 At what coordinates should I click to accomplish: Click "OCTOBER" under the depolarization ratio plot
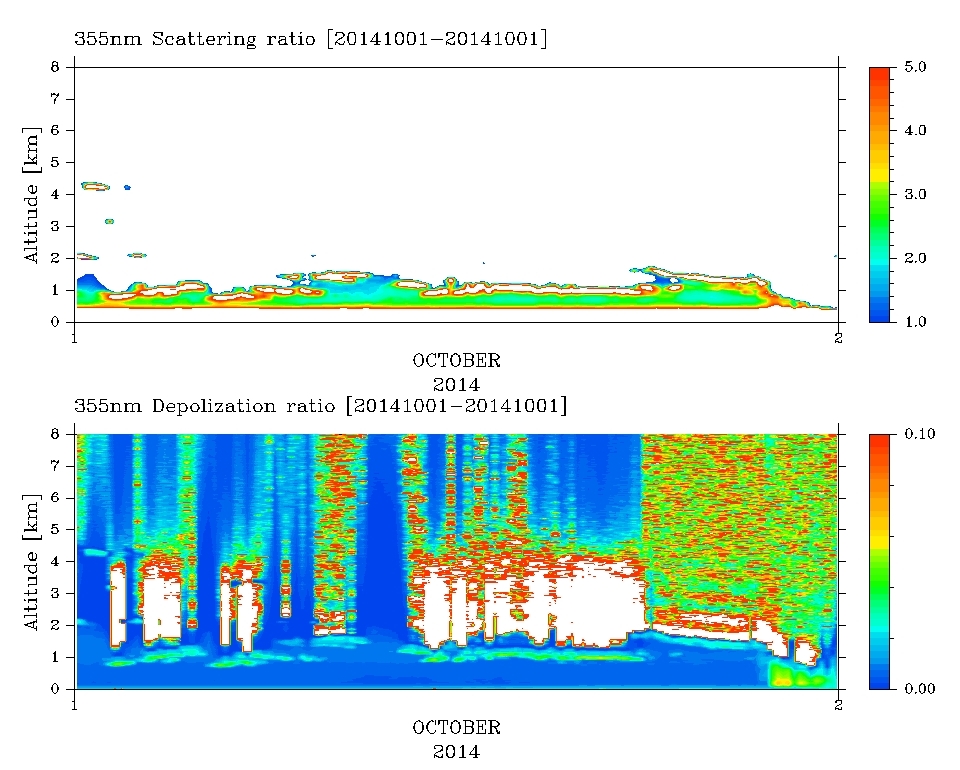[456, 728]
